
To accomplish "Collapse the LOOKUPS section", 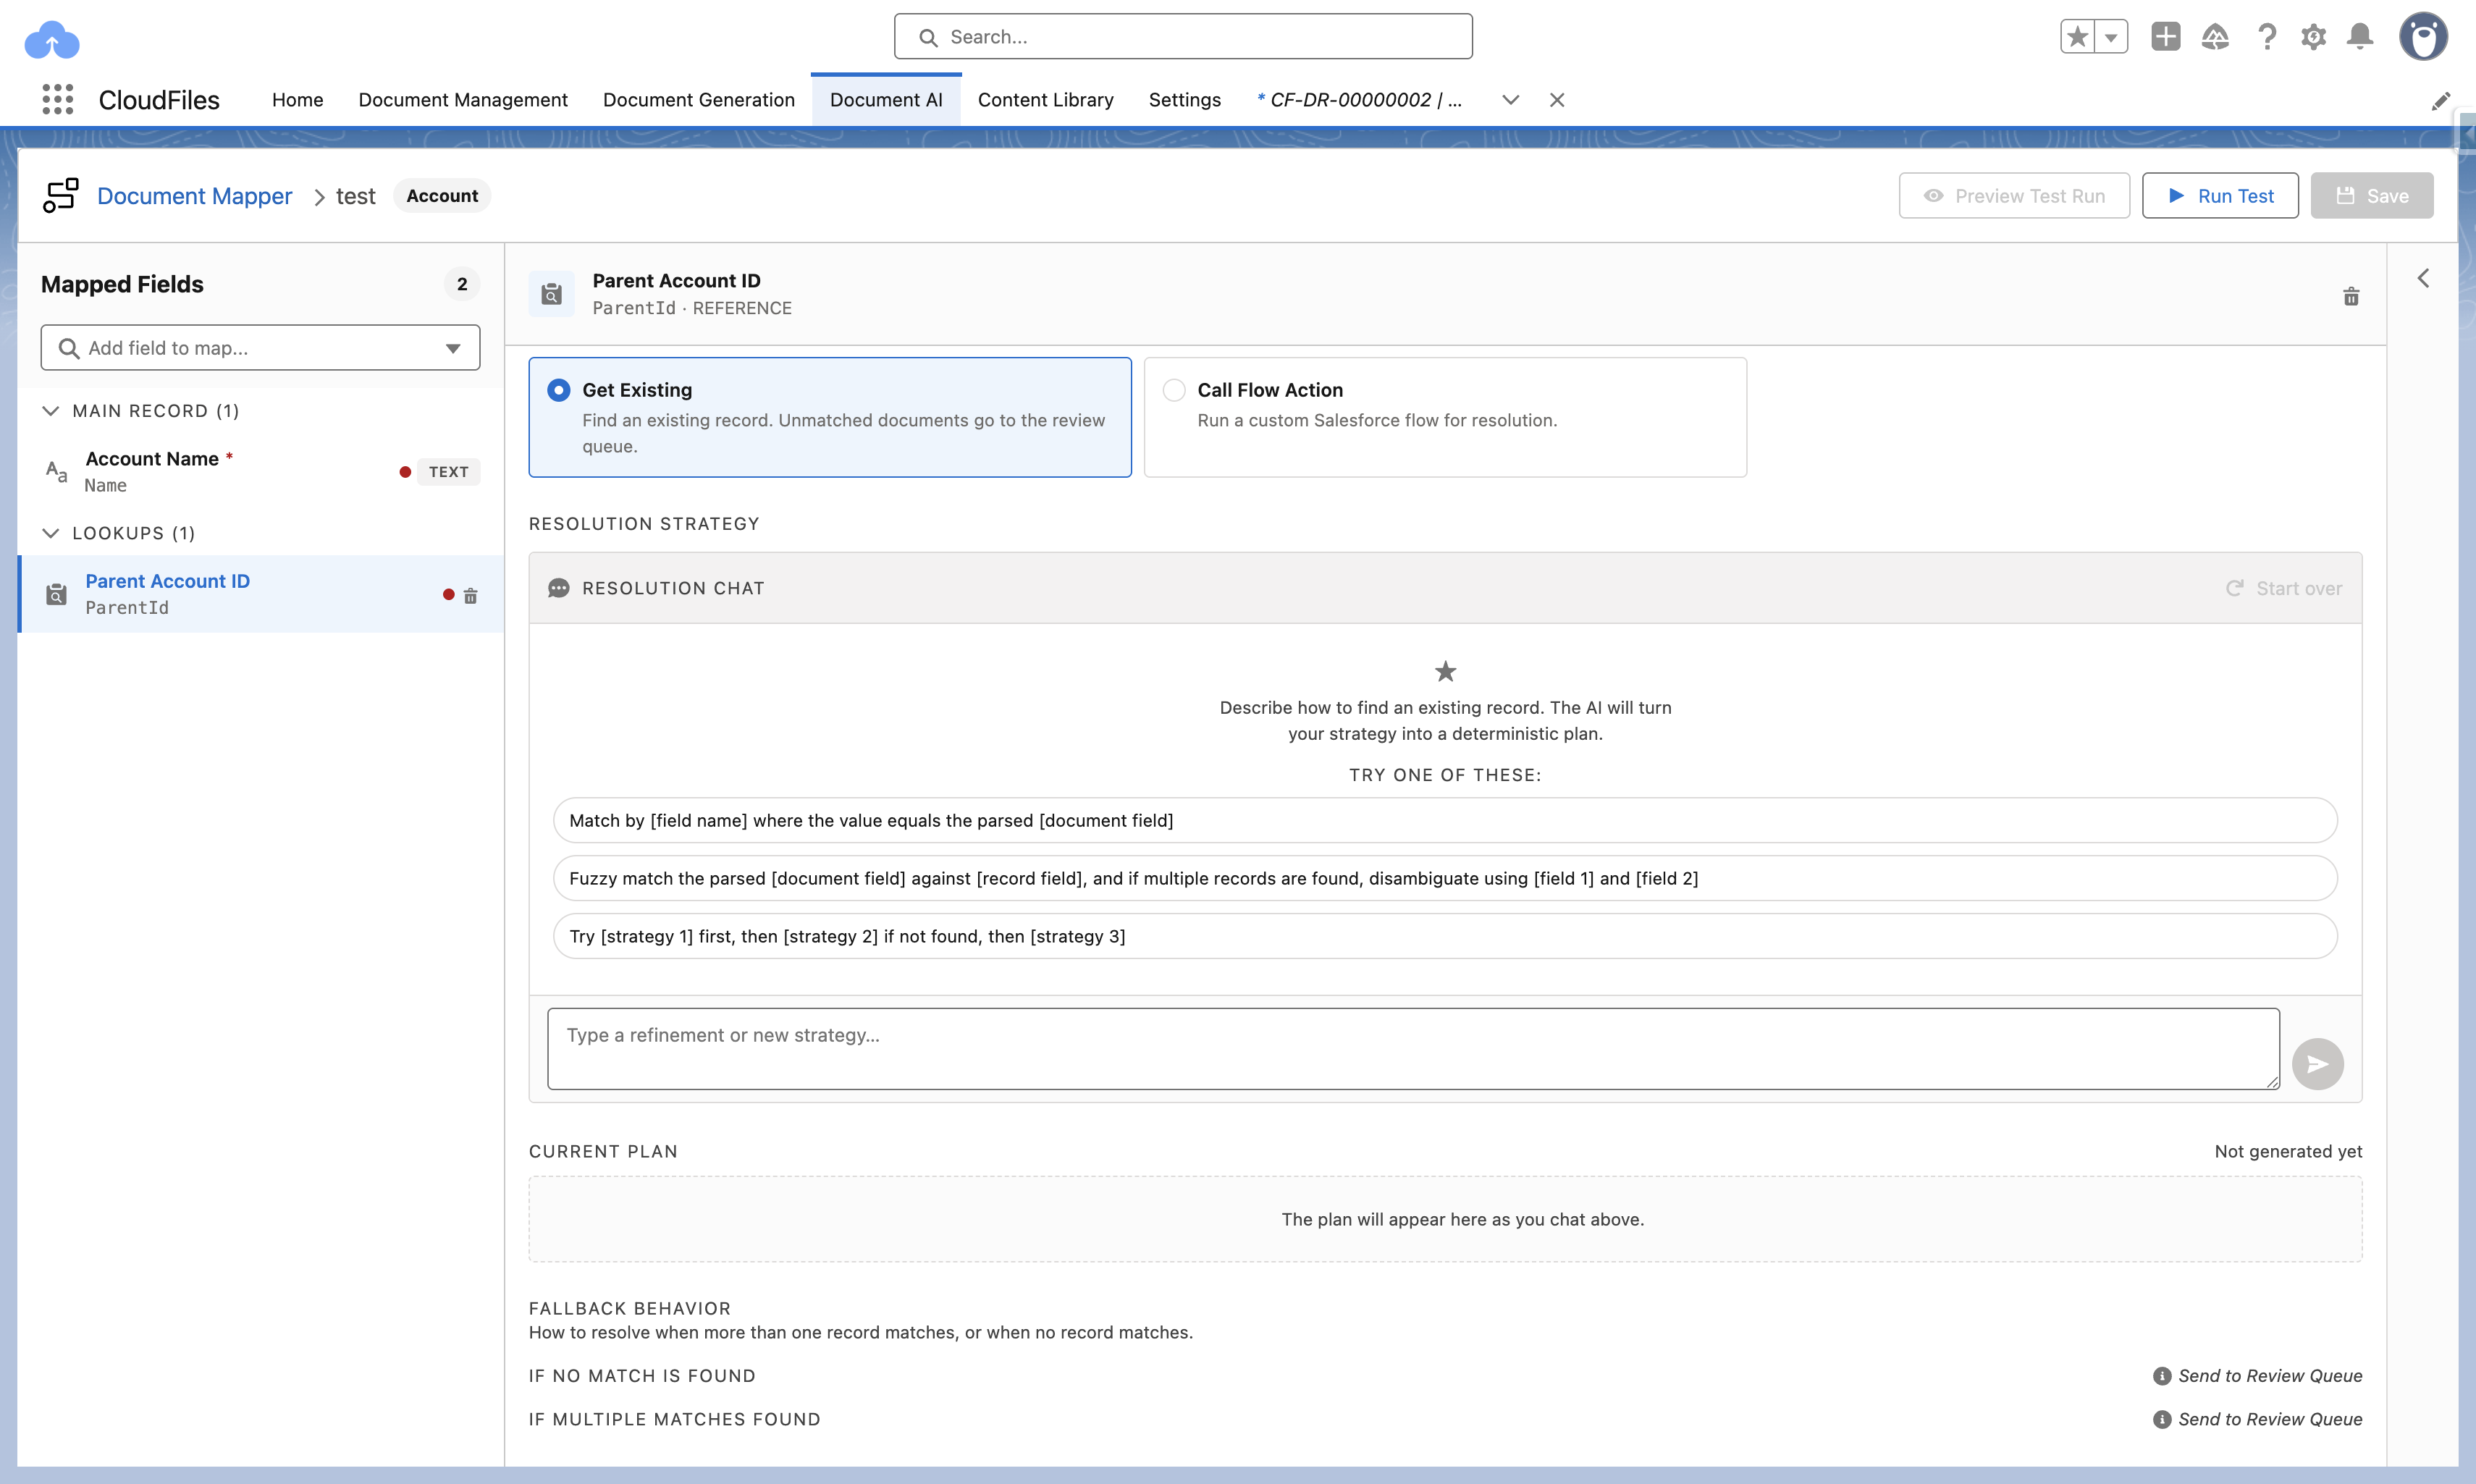I will (x=51, y=533).
